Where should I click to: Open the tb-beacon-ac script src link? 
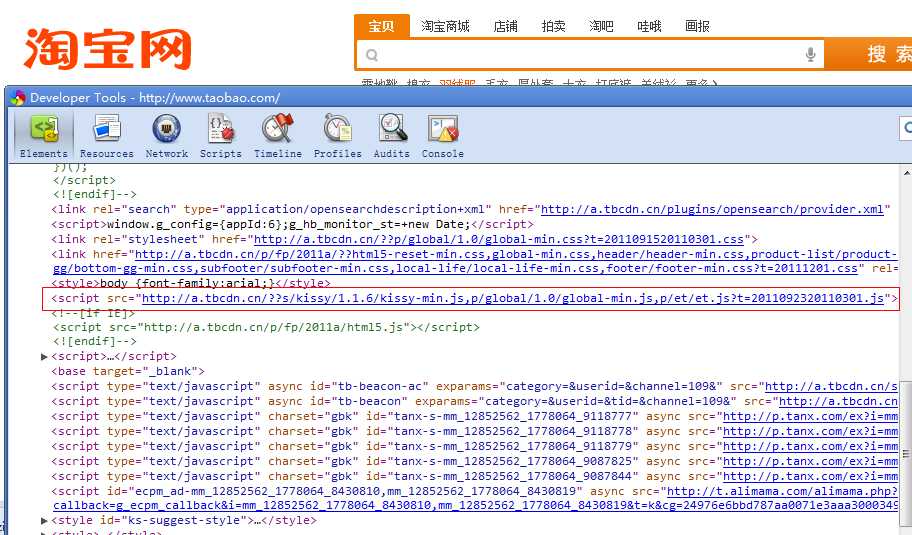click(x=831, y=386)
